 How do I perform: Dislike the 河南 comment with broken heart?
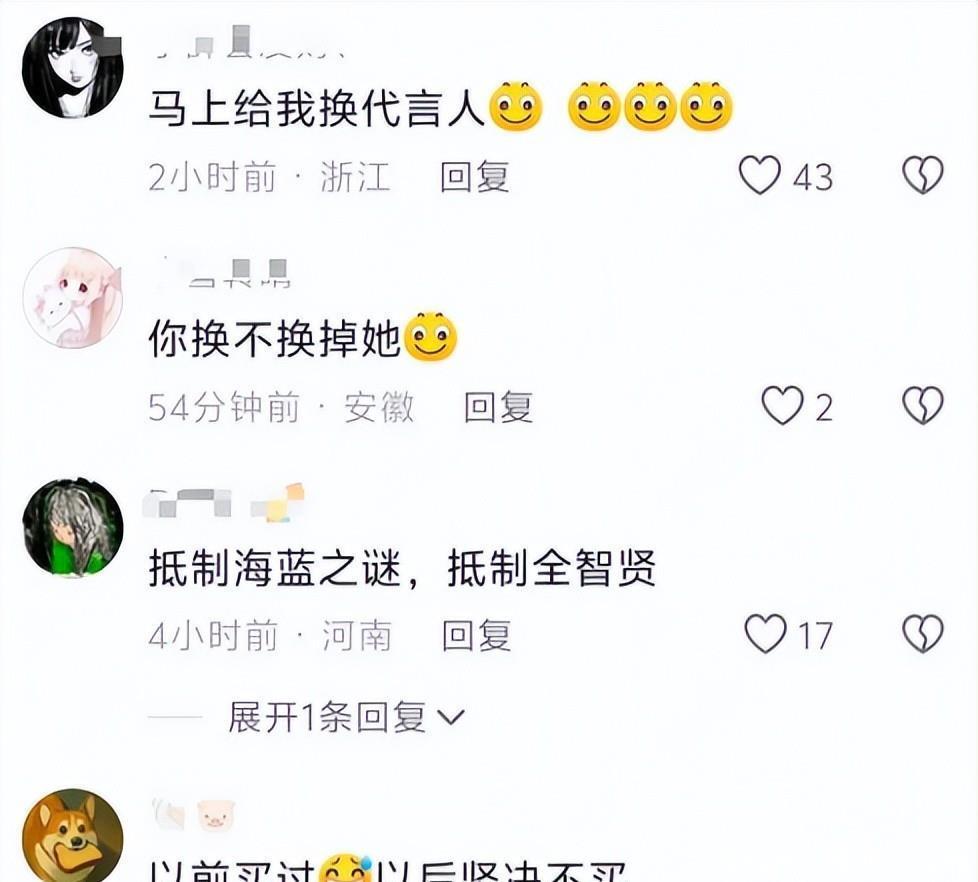click(923, 634)
